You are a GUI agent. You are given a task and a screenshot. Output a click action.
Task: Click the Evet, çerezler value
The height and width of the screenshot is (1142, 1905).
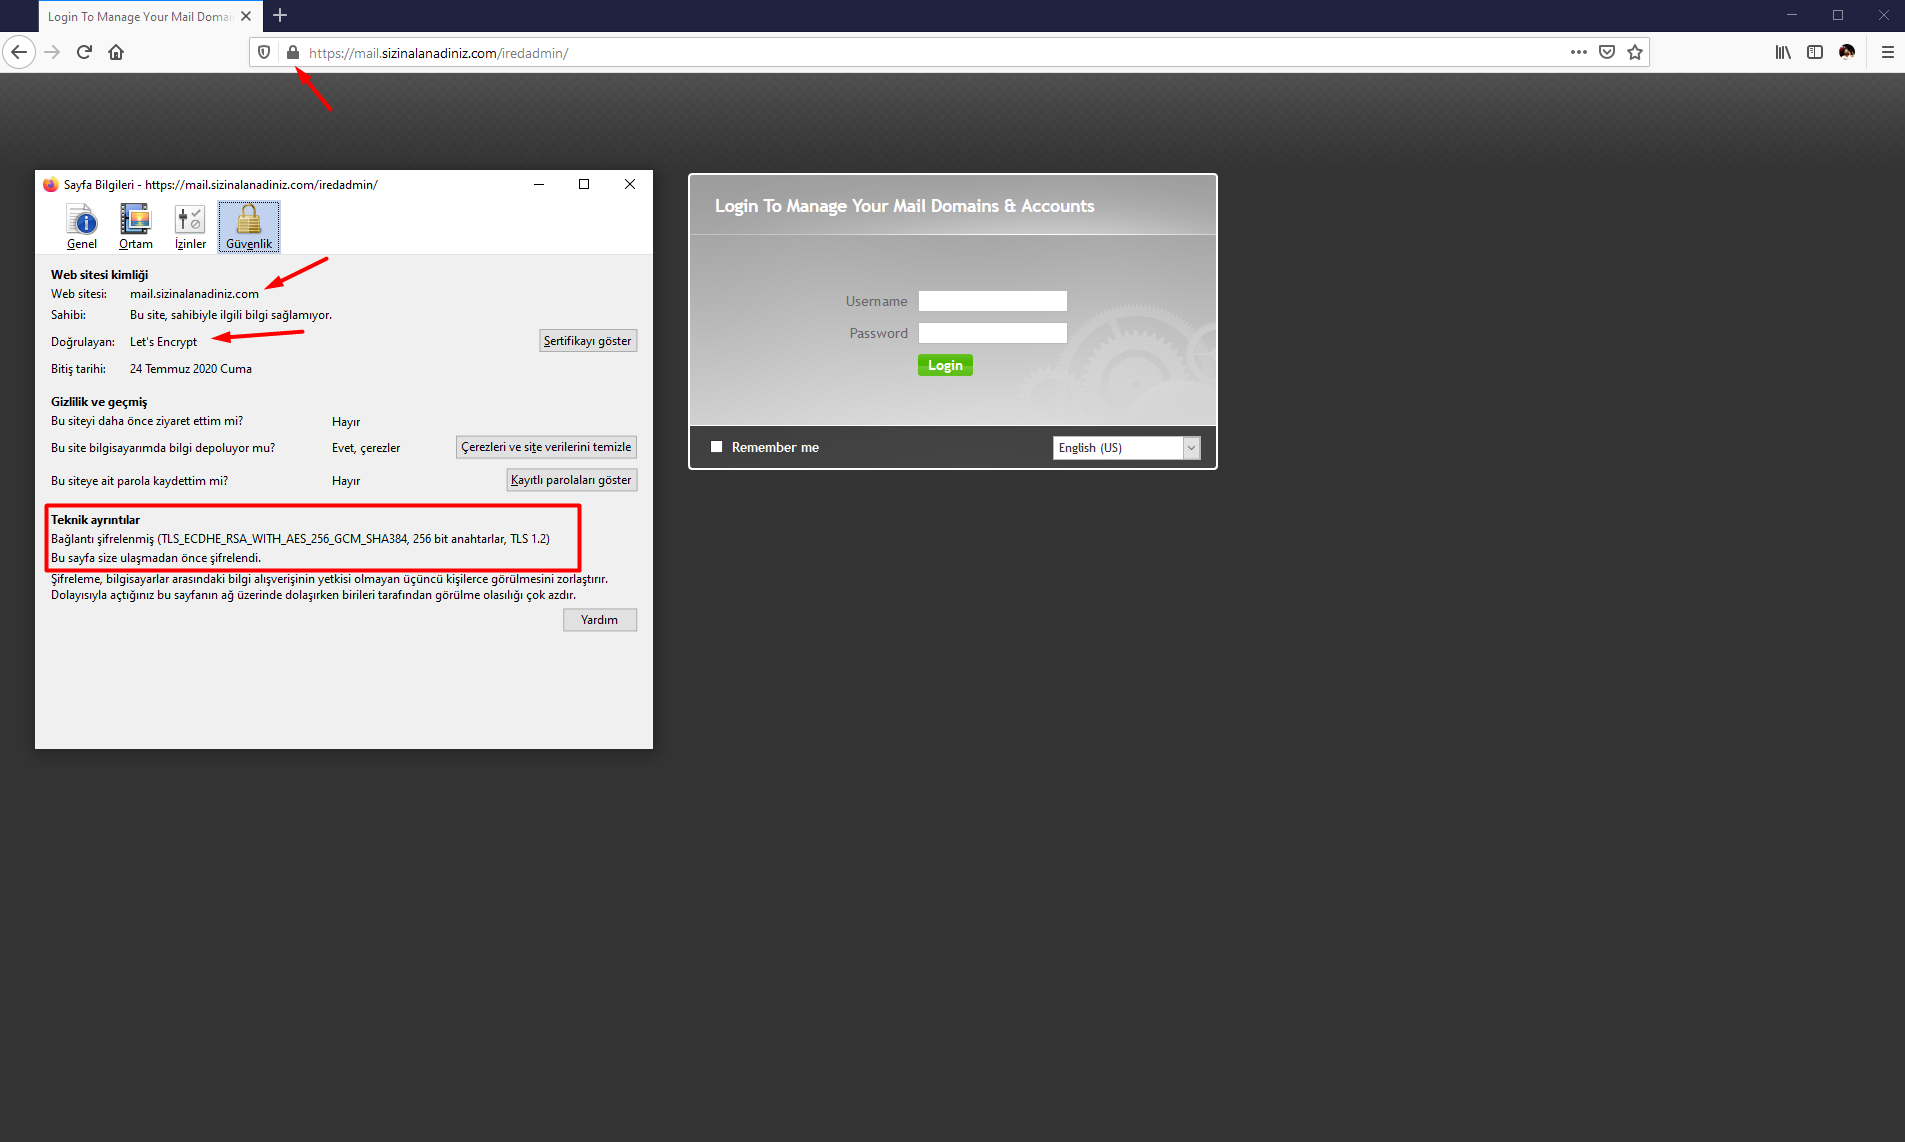(366, 448)
